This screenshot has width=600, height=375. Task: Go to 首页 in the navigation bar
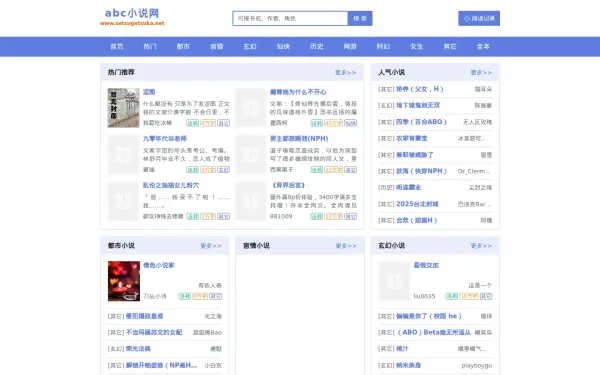point(117,46)
